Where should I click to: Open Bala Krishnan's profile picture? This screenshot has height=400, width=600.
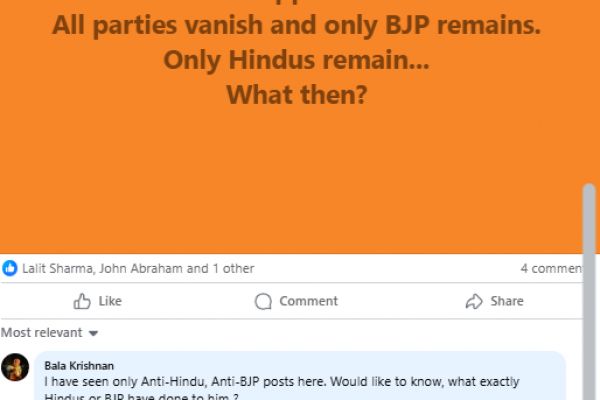coord(15,367)
